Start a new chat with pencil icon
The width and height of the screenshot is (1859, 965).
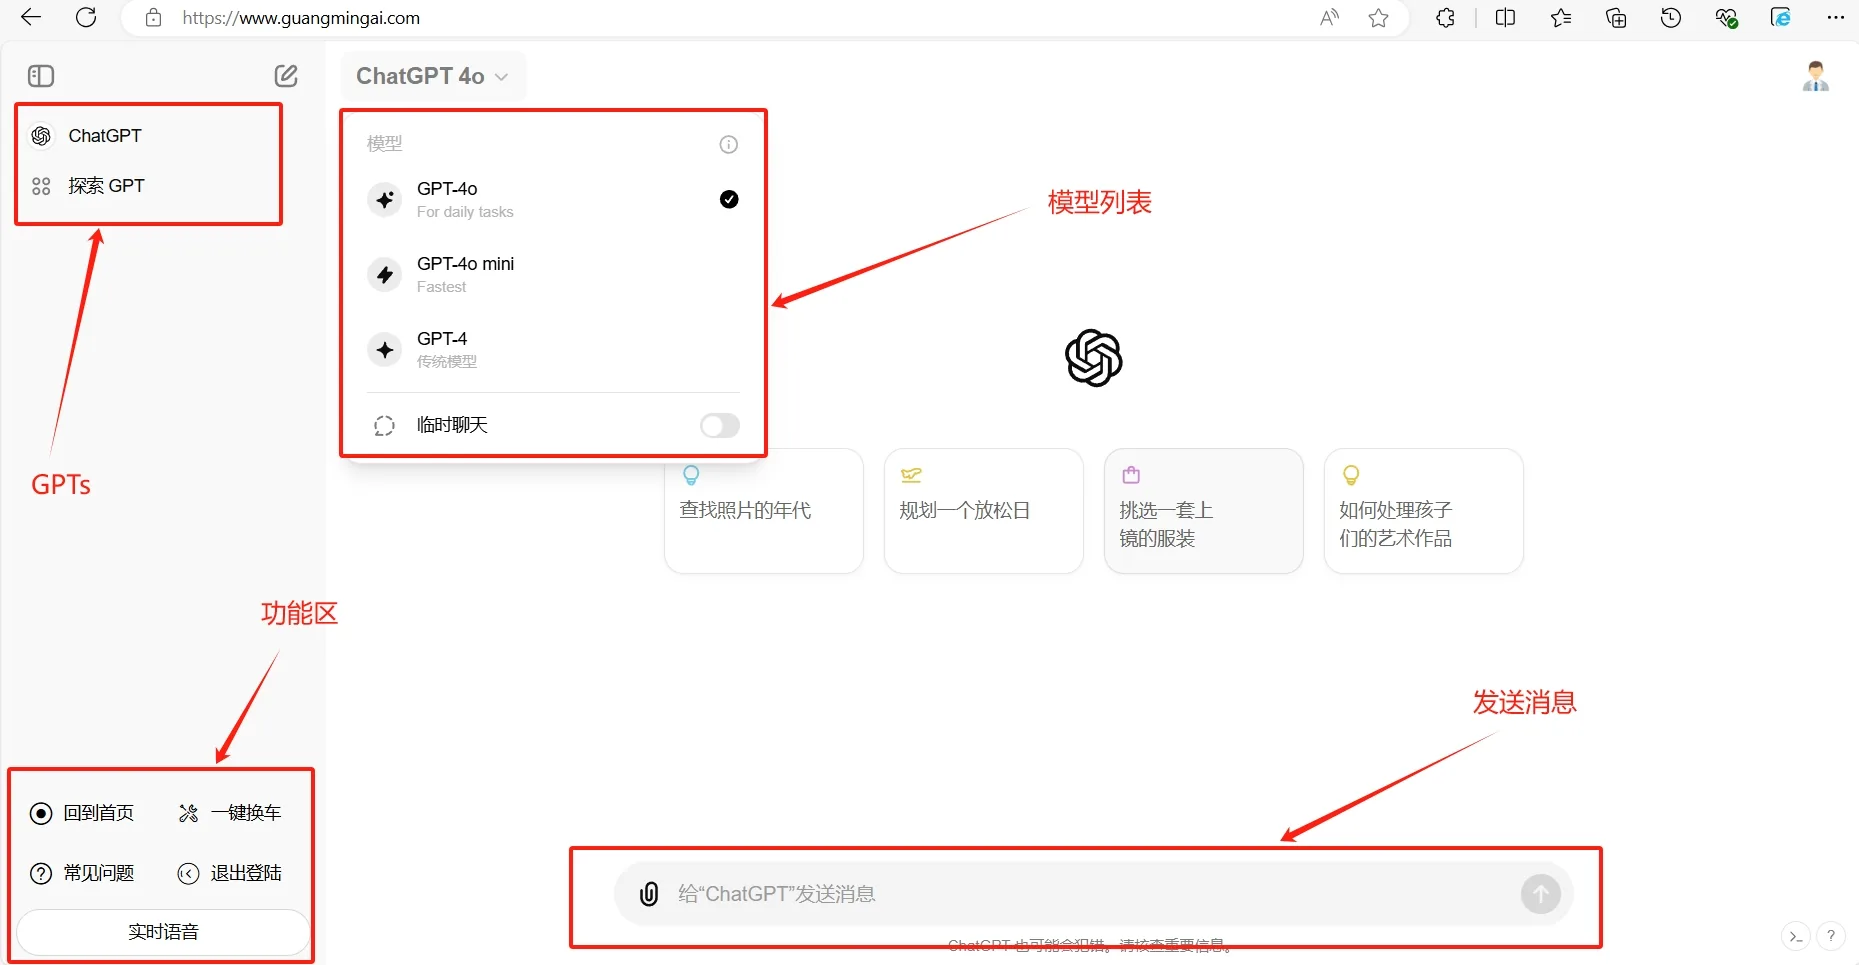[286, 76]
